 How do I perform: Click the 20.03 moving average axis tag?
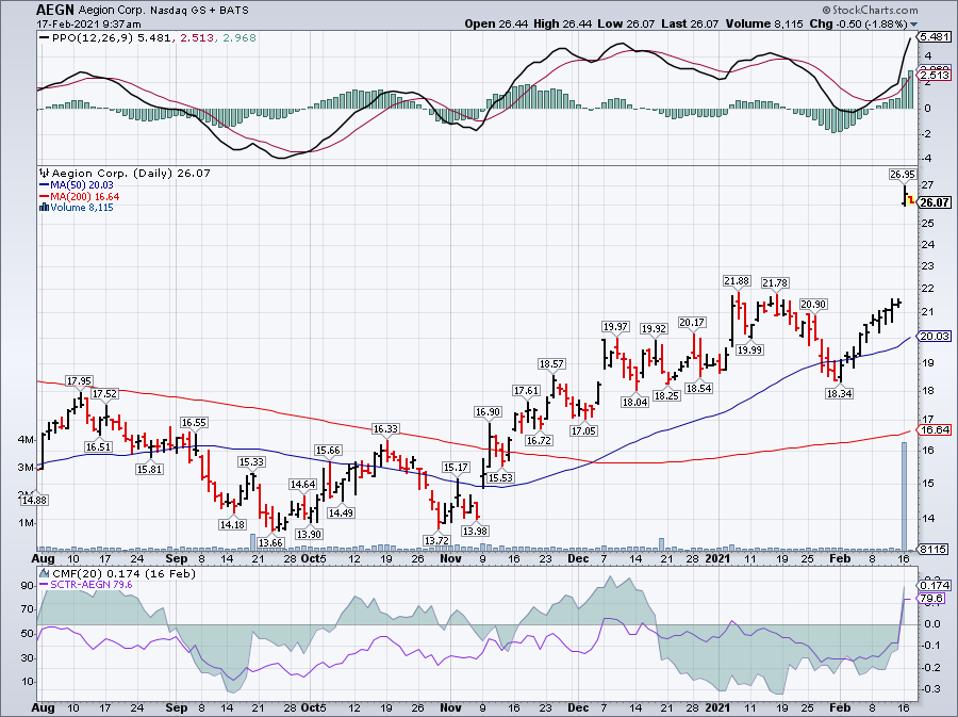[935, 337]
